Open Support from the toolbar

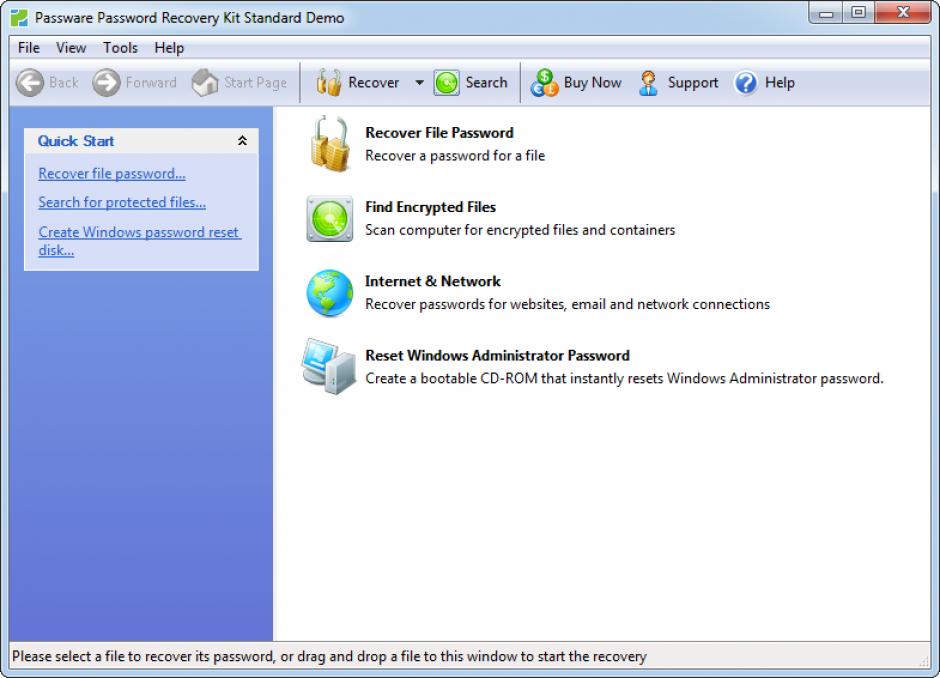[679, 83]
